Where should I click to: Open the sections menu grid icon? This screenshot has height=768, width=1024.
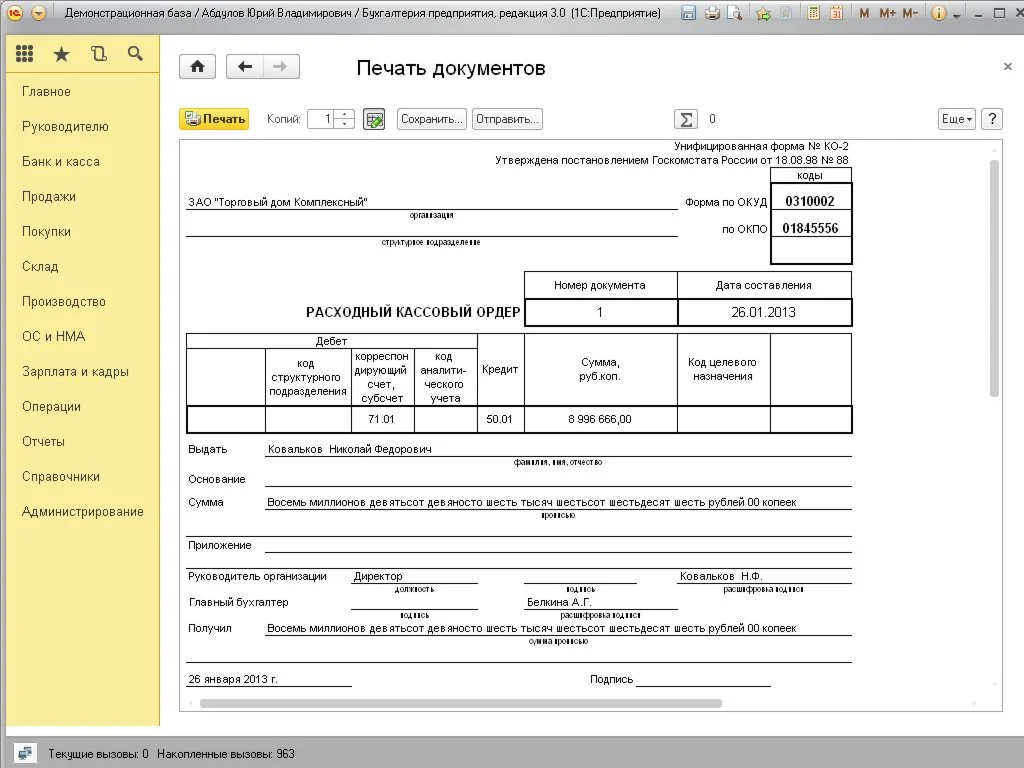[25, 54]
